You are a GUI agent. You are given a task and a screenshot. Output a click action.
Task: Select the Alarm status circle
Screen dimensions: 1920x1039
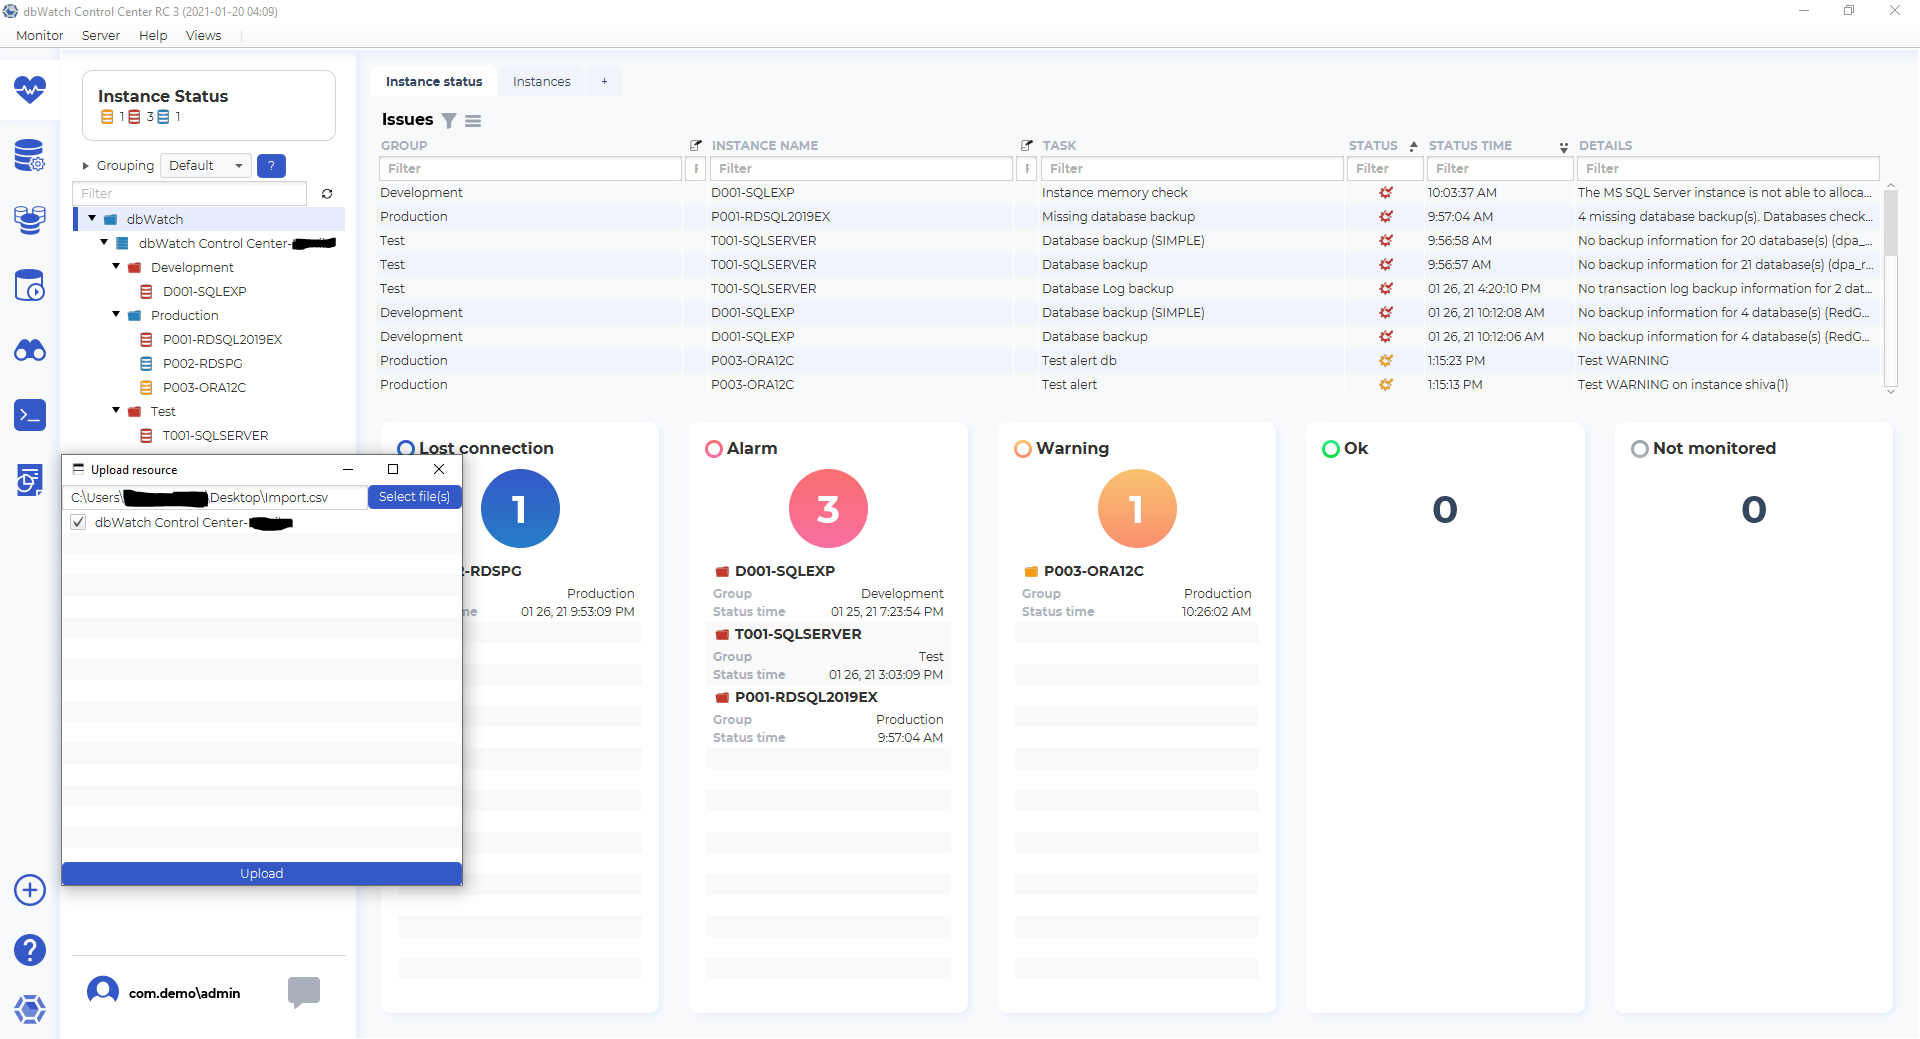pos(828,509)
